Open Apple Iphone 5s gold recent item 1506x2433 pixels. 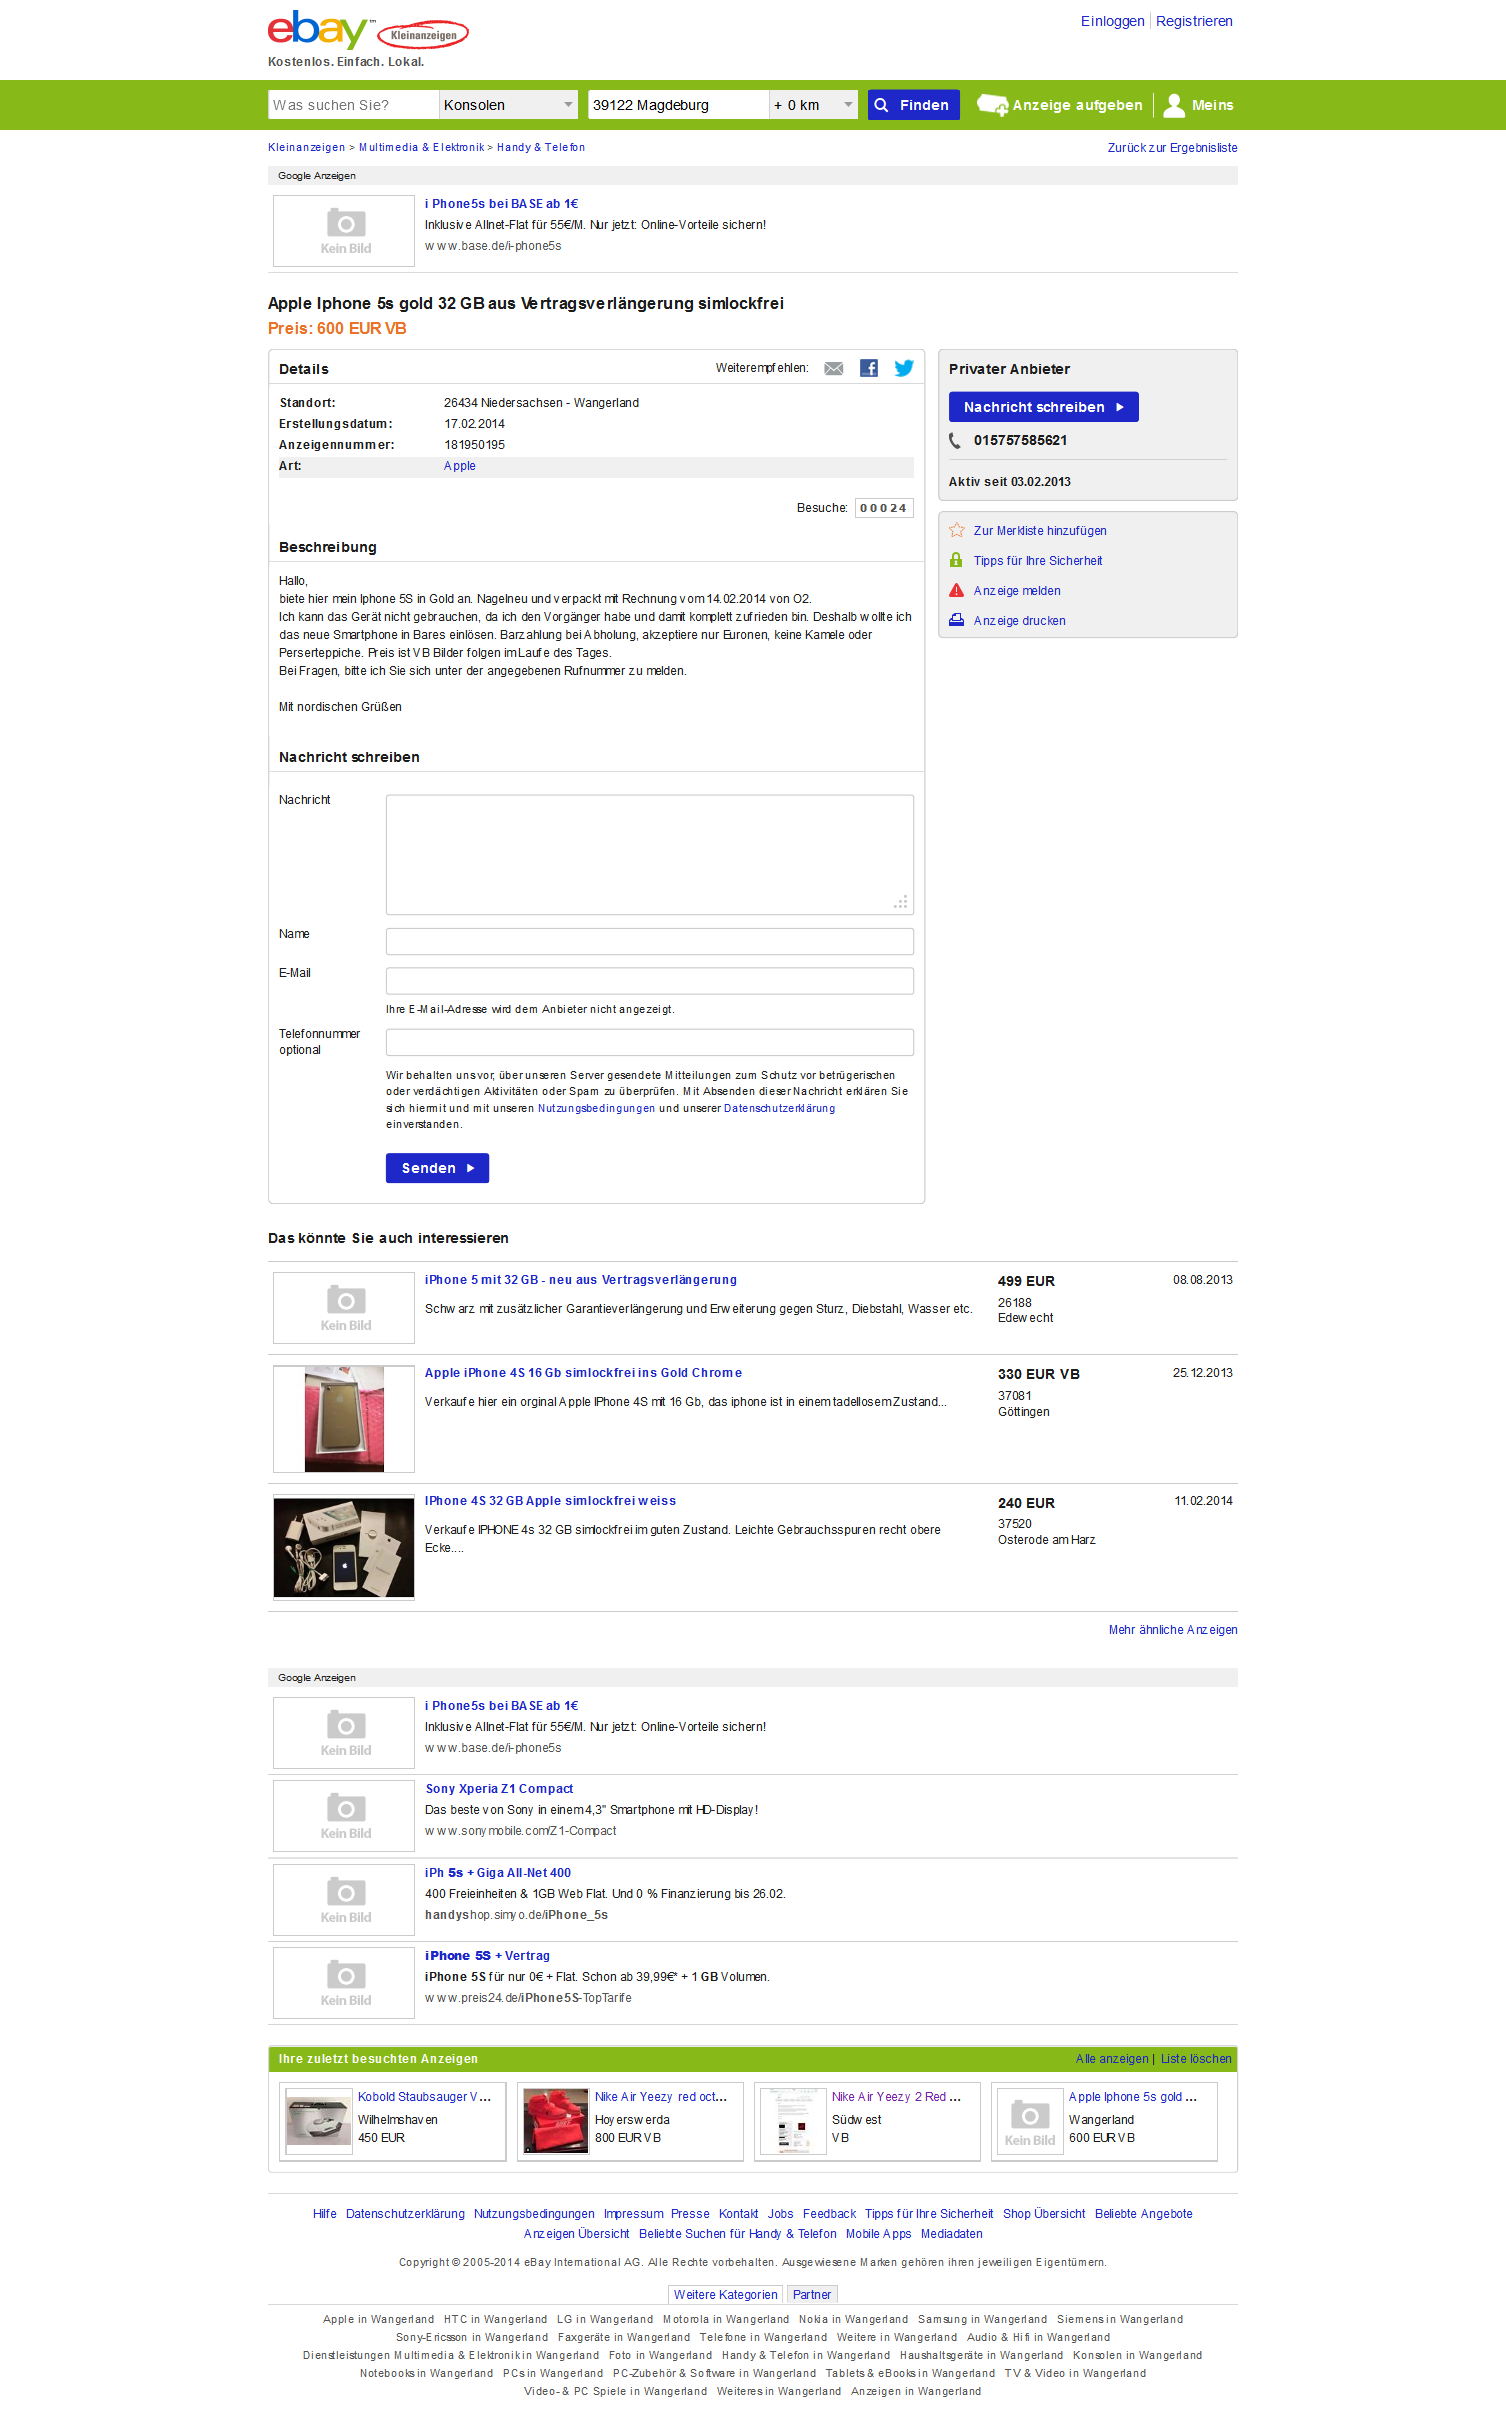coord(1132,2097)
